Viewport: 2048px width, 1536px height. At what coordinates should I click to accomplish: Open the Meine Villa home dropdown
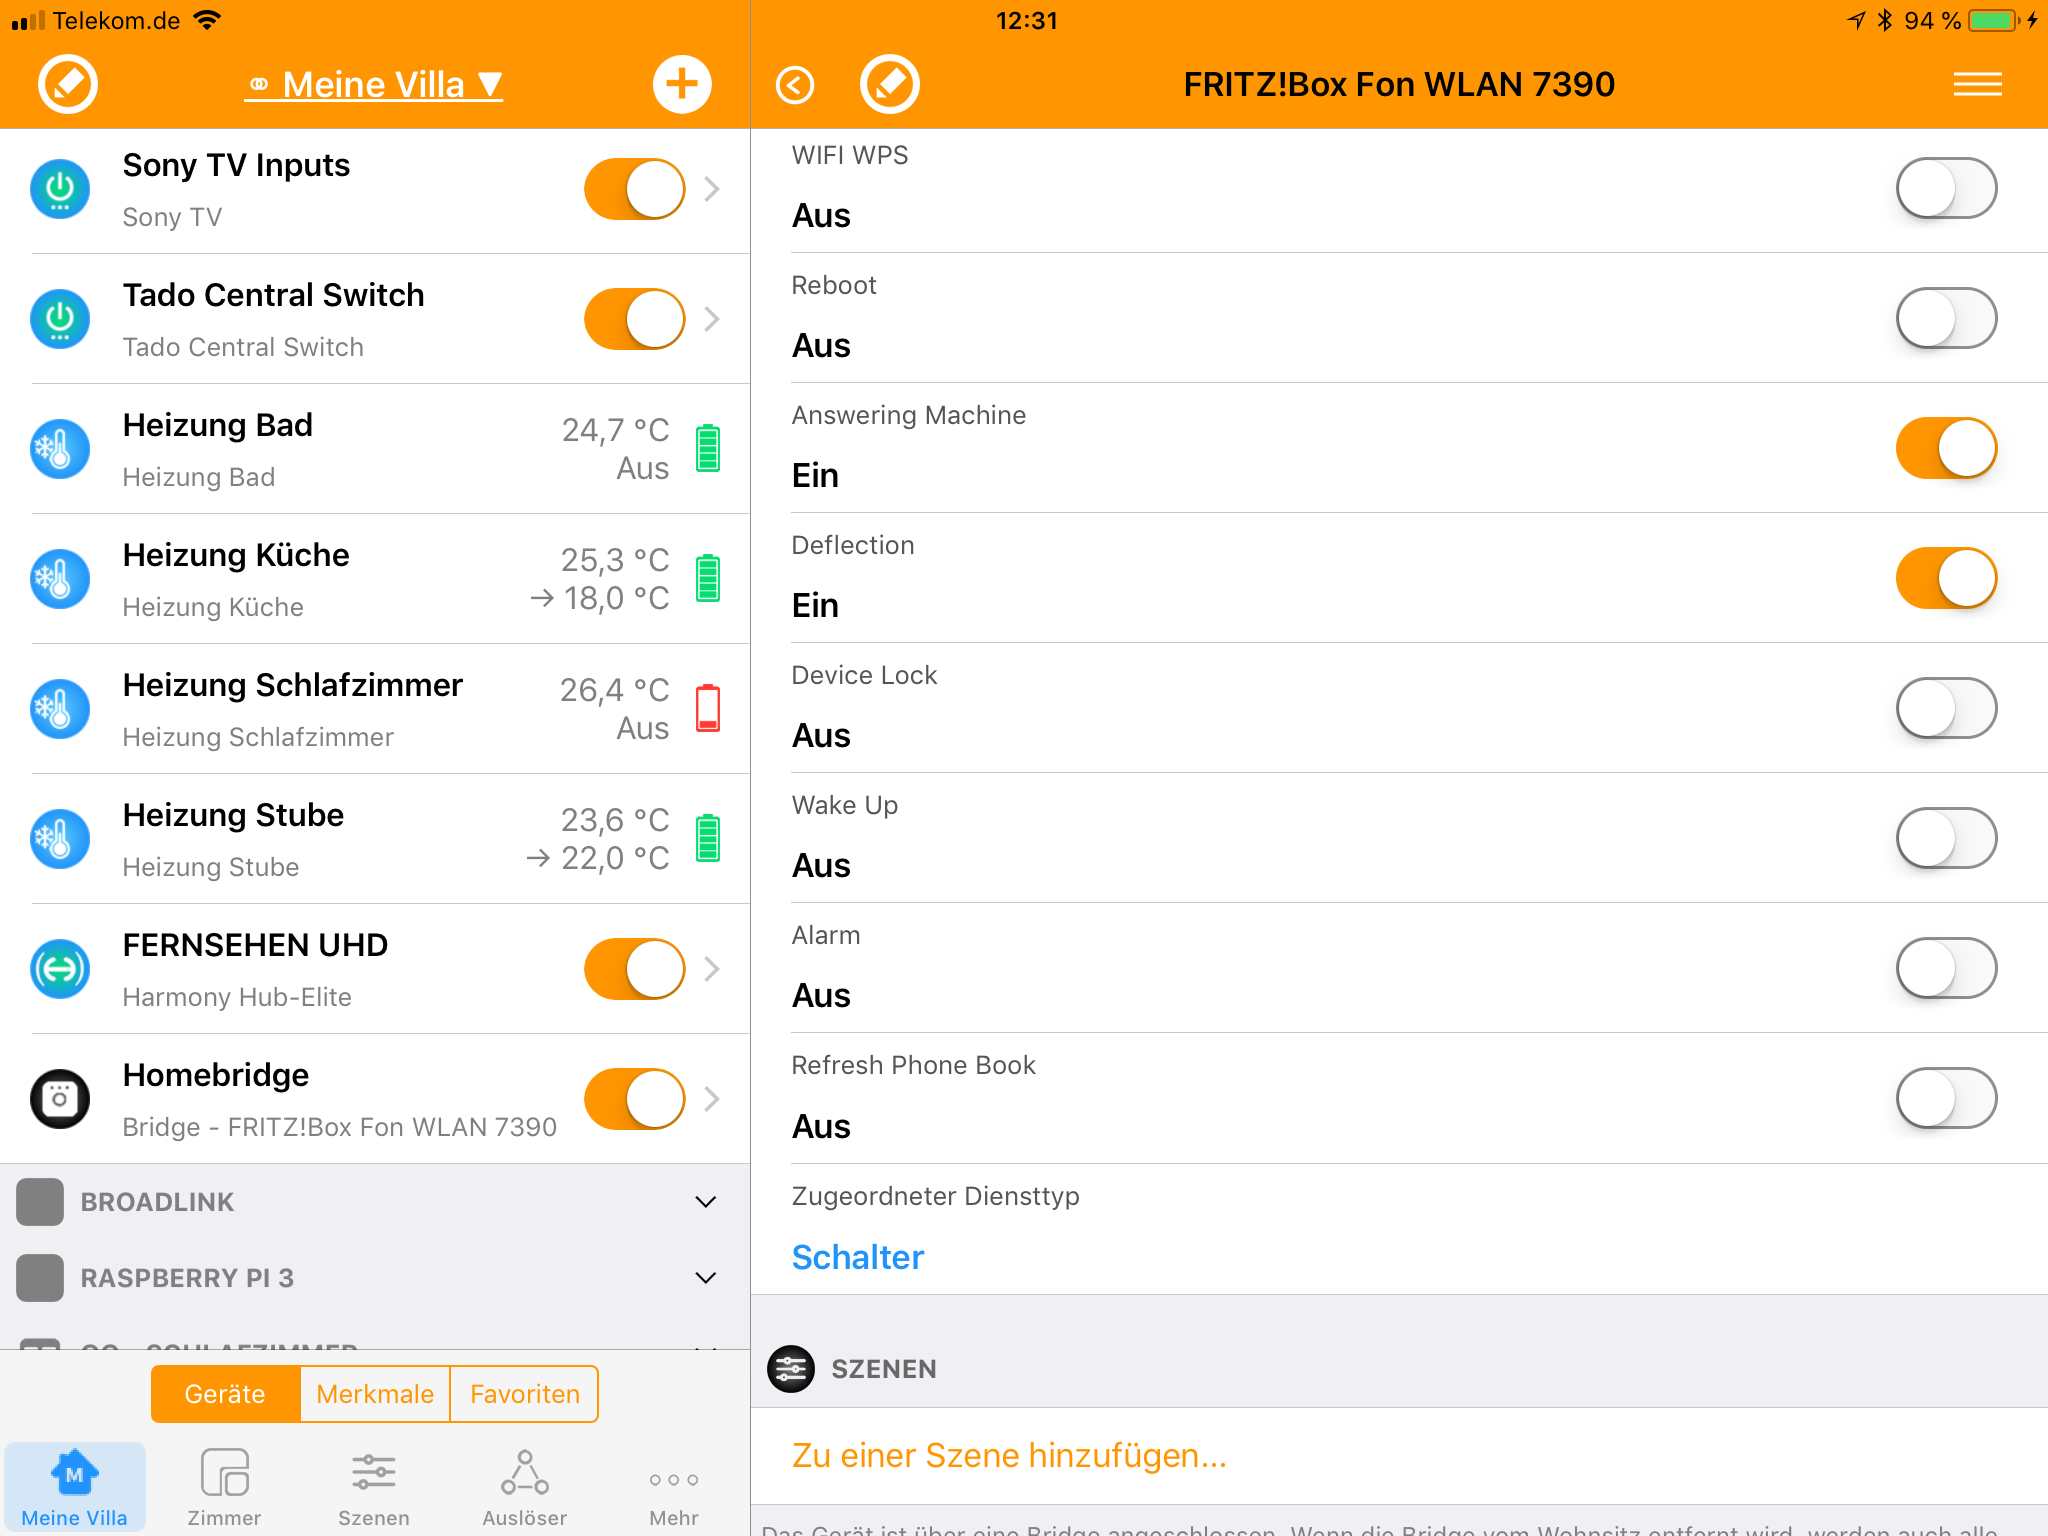point(375,85)
